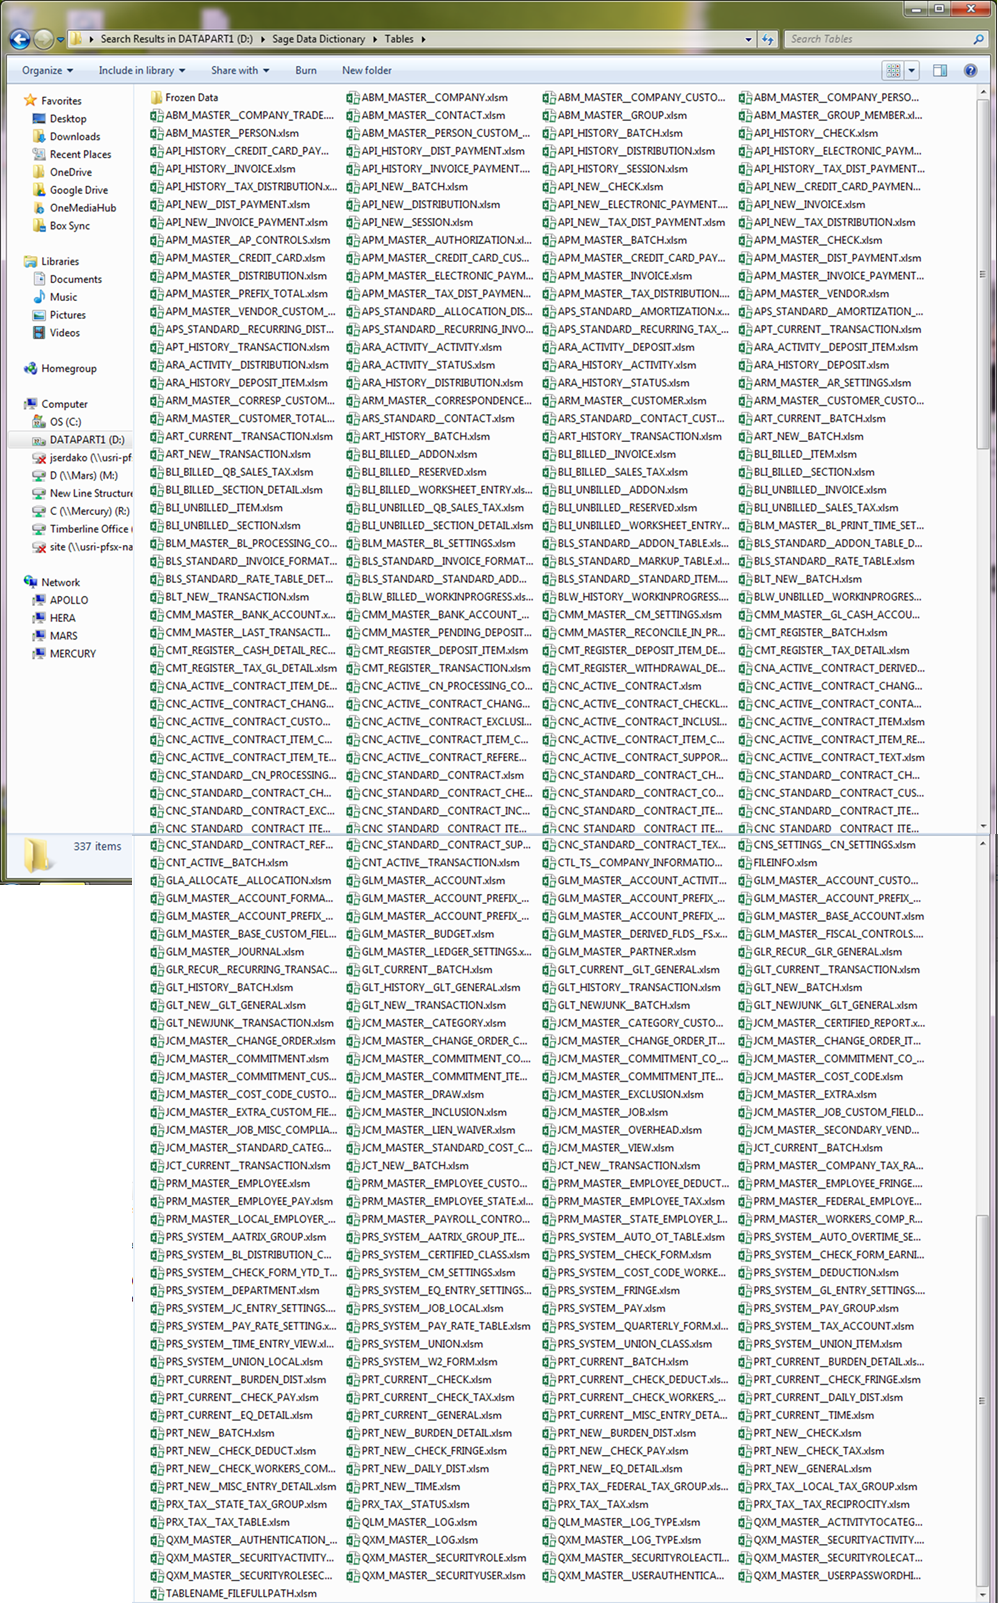The height and width of the screenshot is (1603, 998).
Task: Select file CNC_ACTIVE__CONTRACT.xlsm
Action: (x=622, y=686)
